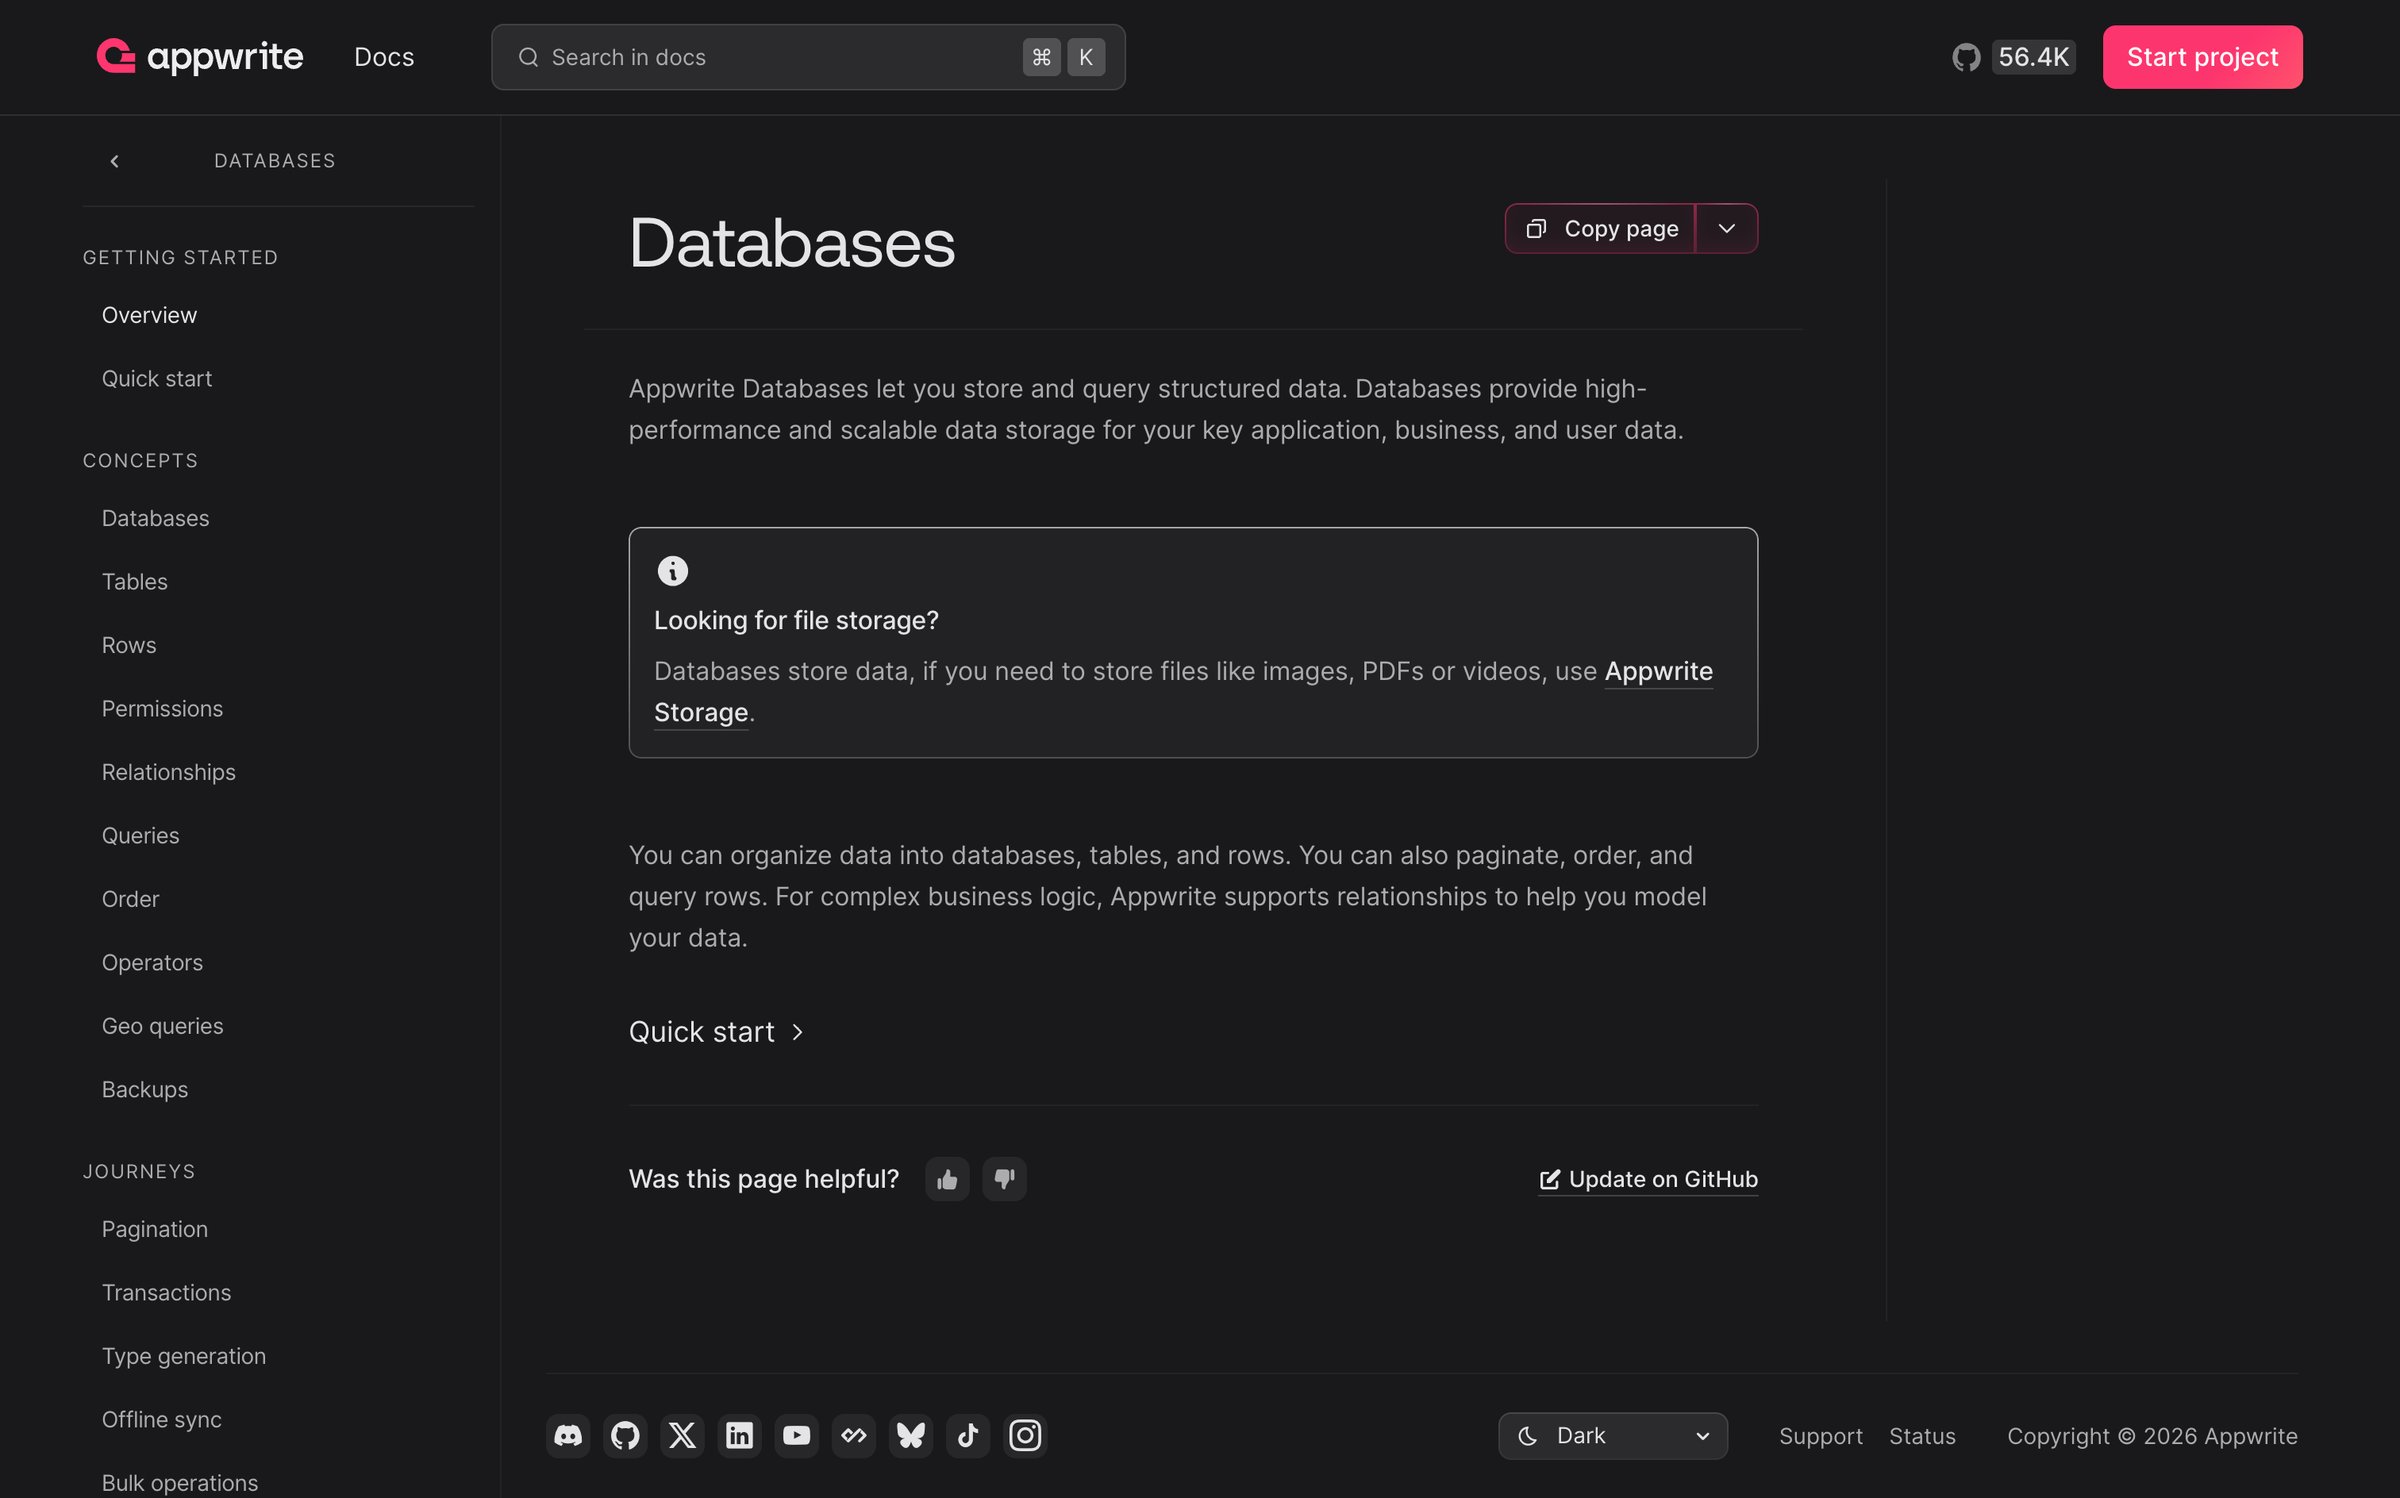Open the Type generation sidebar item
This screenshot has width=2400, height=1498.
tap(184, 1356)
